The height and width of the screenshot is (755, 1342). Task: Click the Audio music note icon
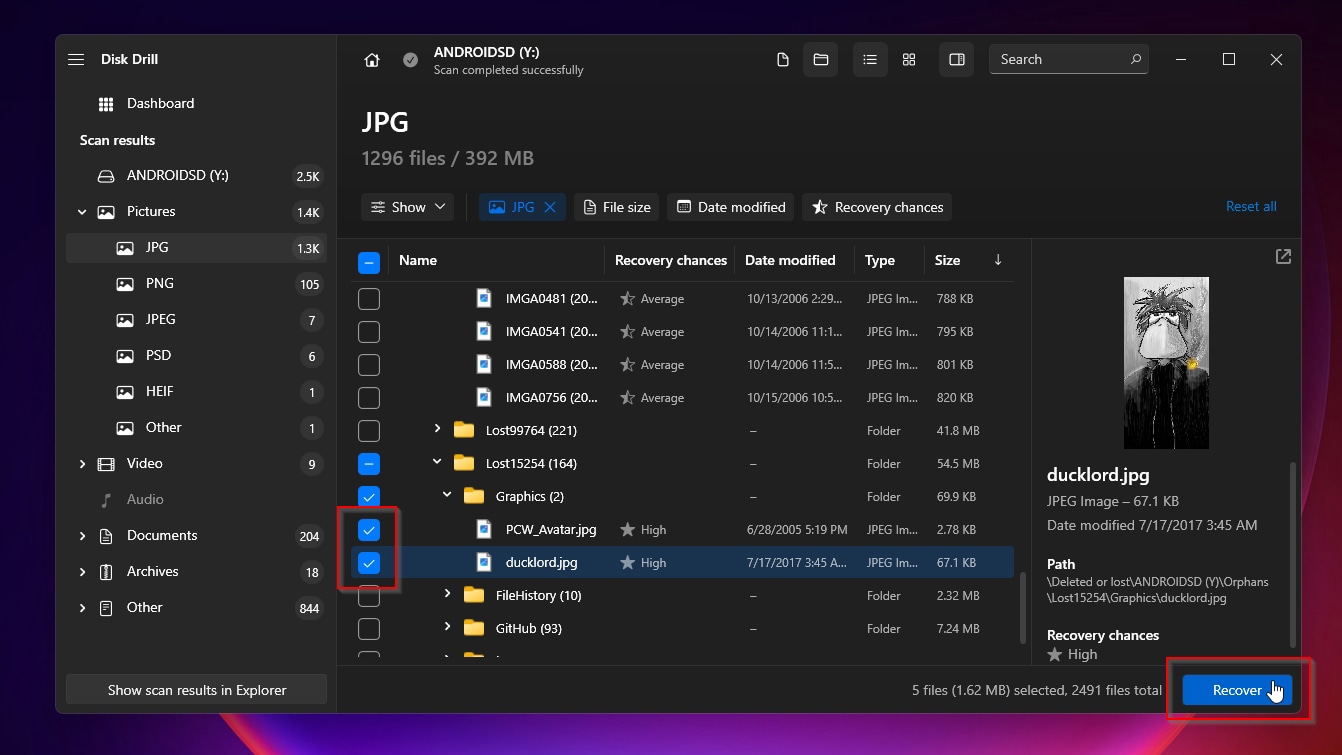106,500
